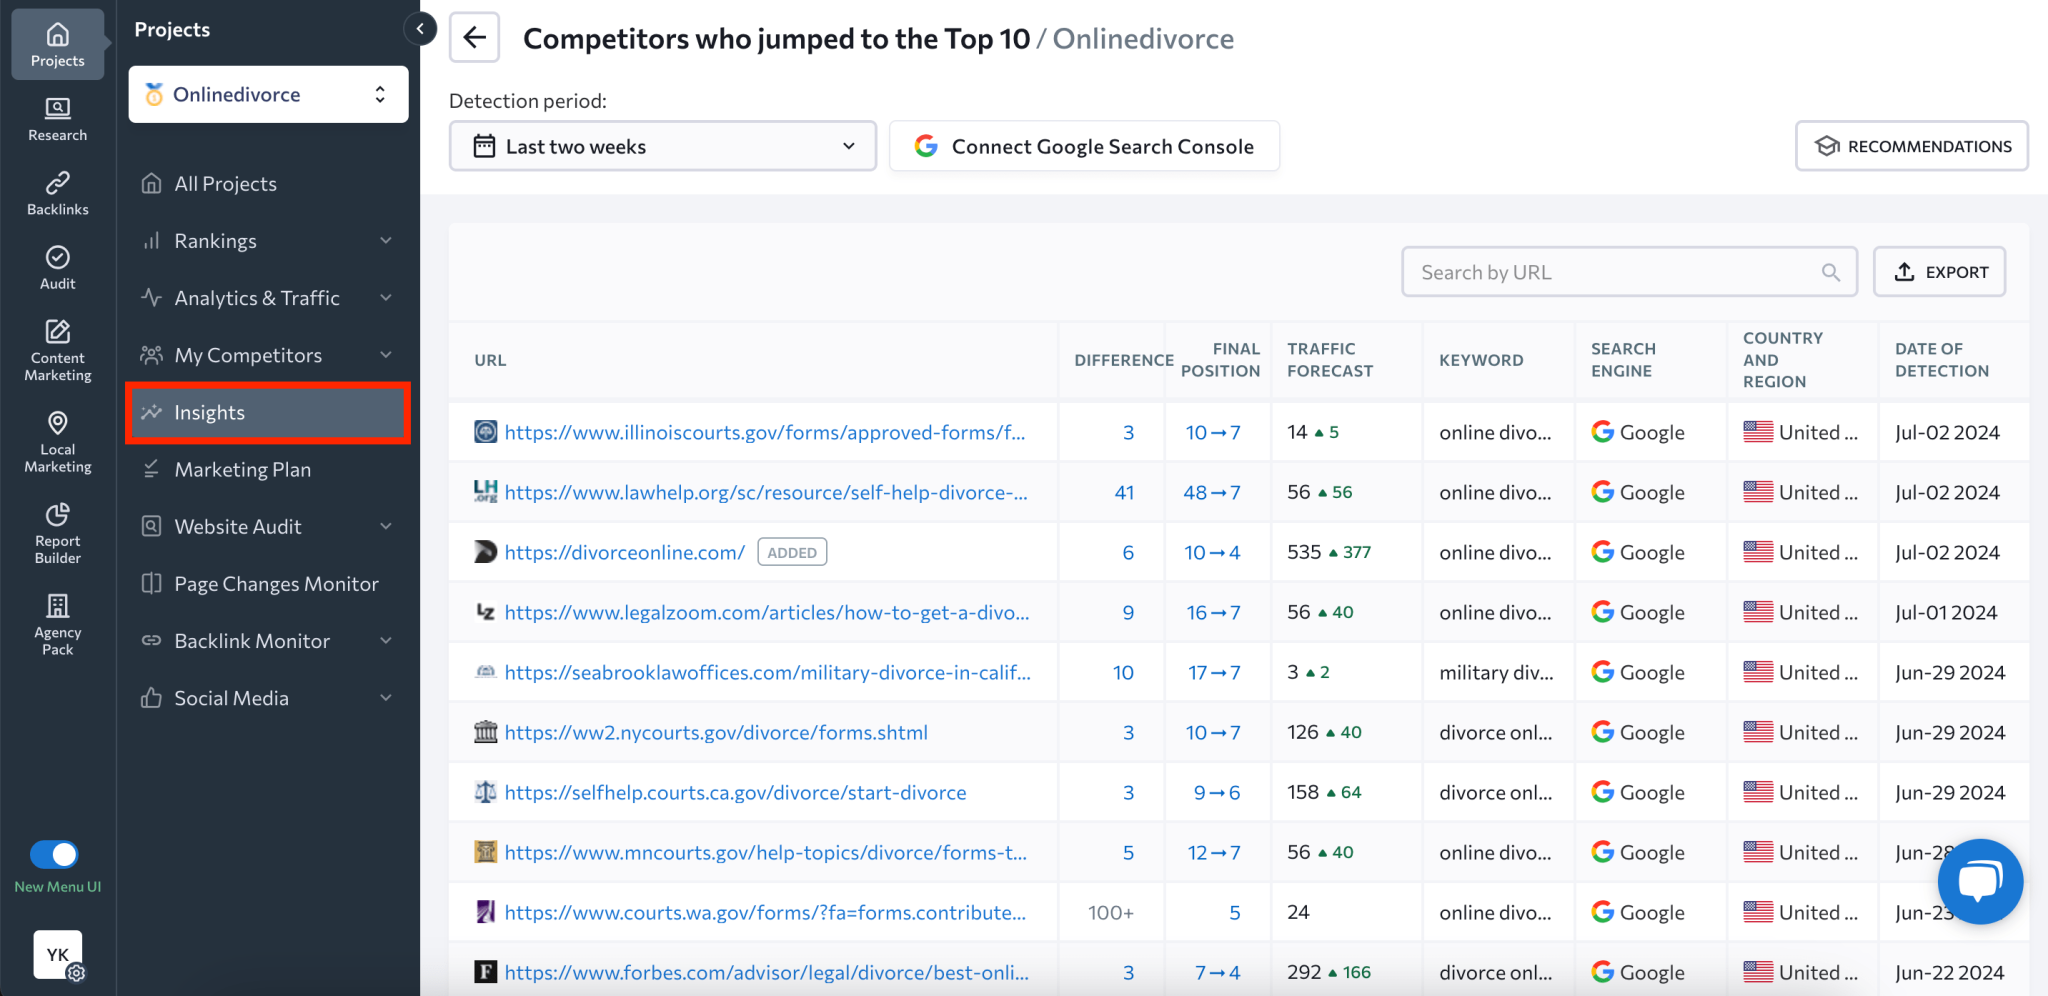Screen dimensions: 2048x996
Task: Open the Audit section
Action: click(57, 266)
